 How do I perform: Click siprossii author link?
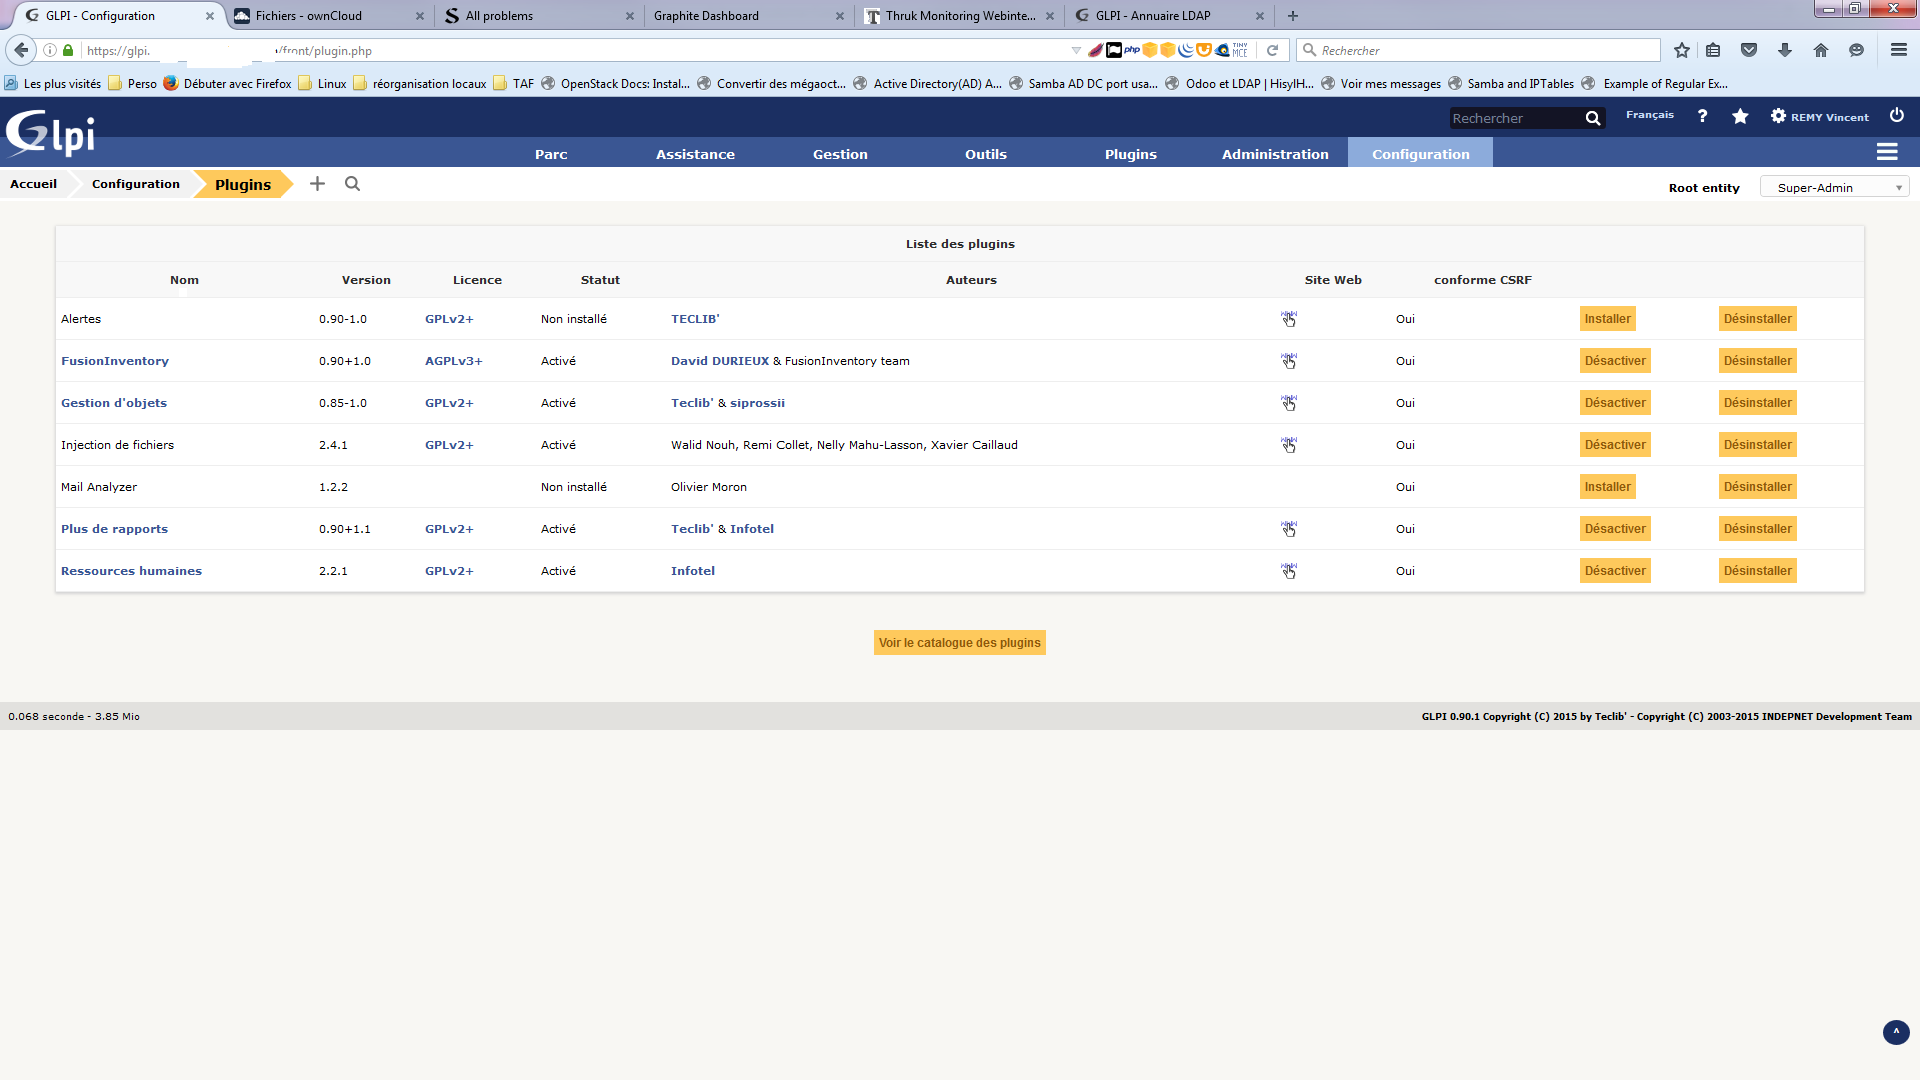[757, 403]
